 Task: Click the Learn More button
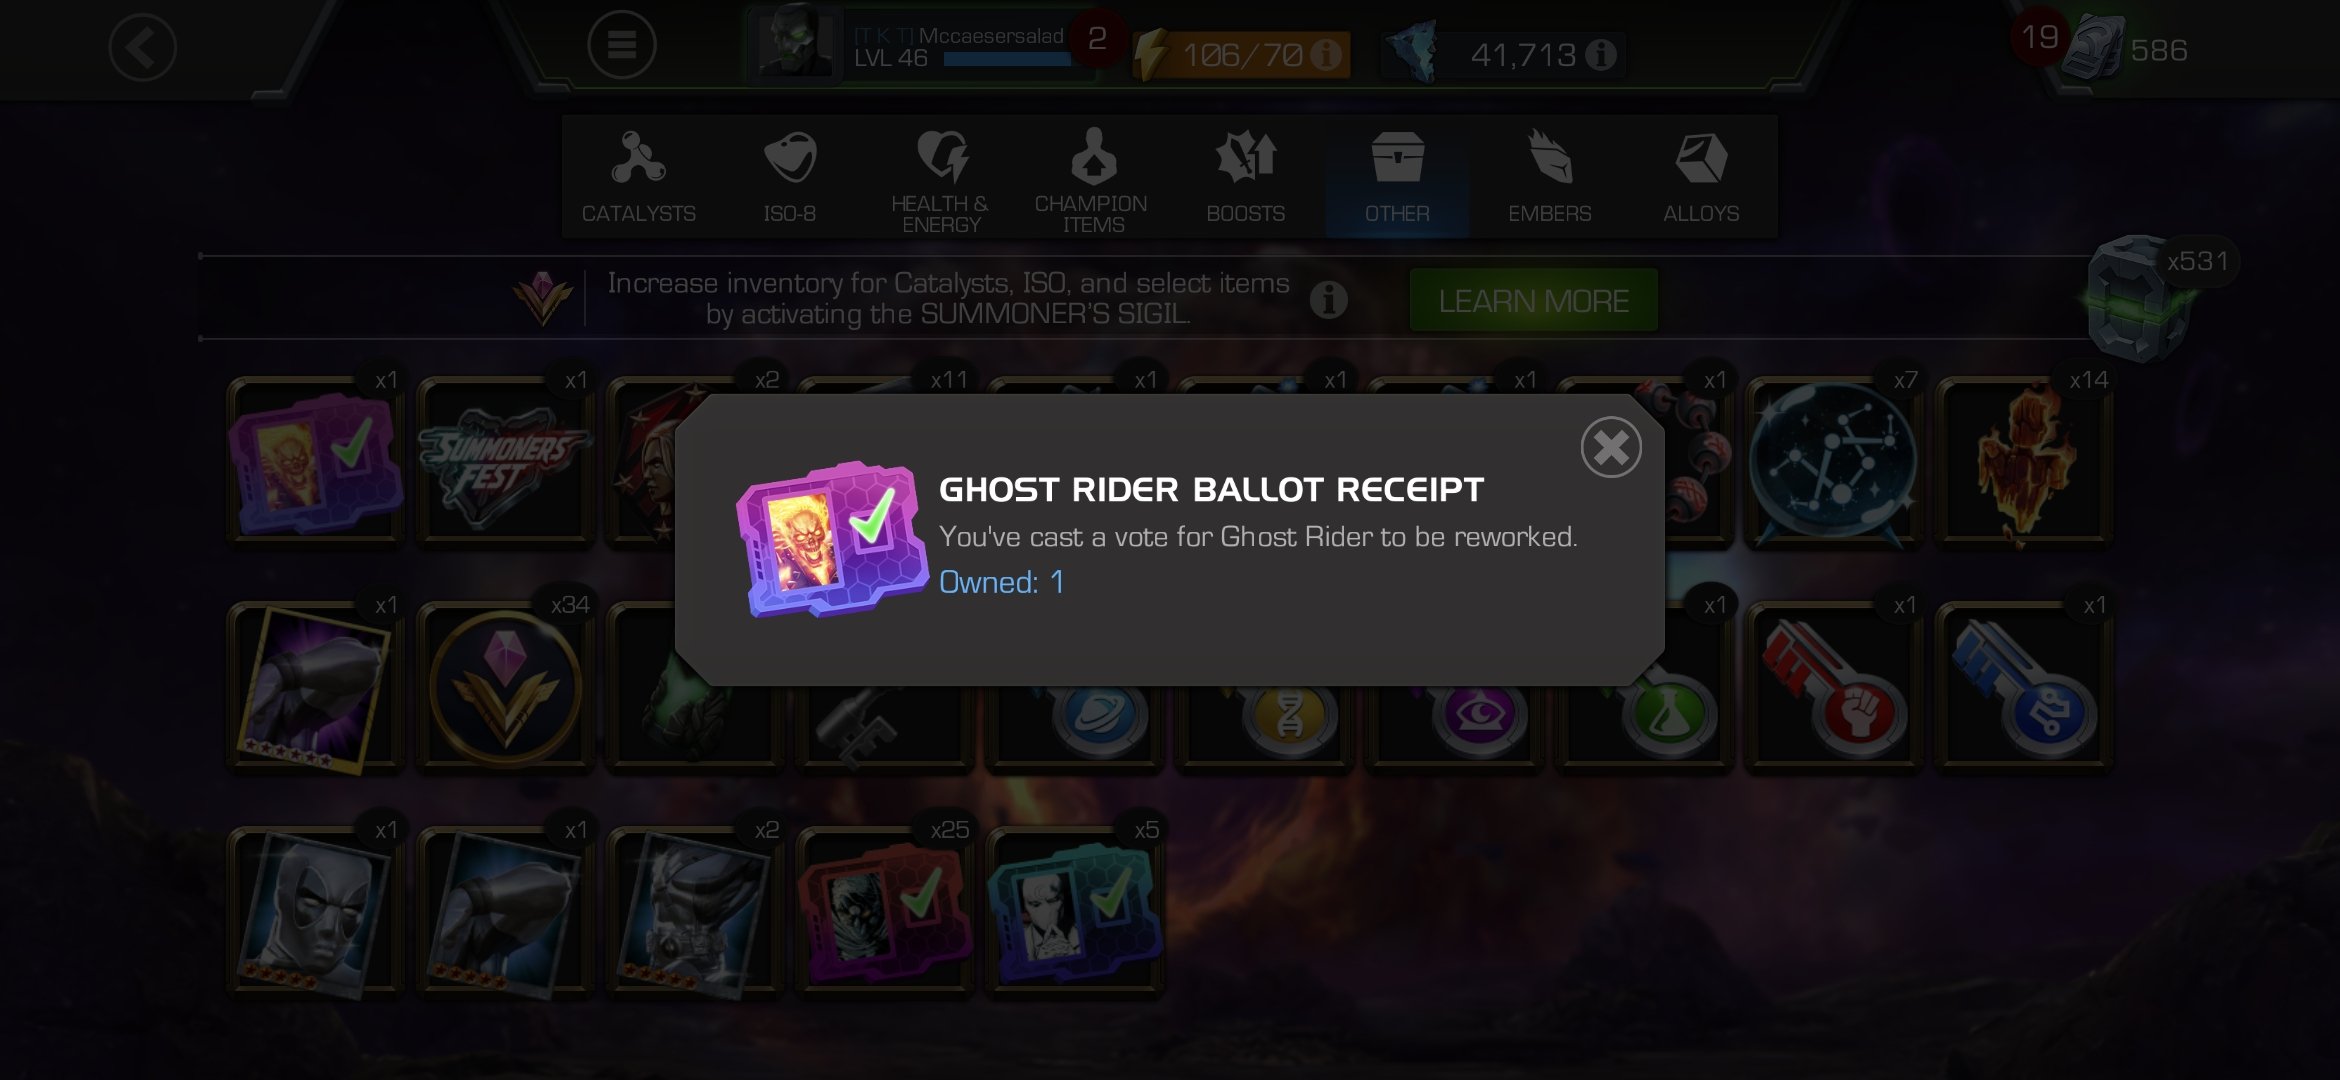(x=1533, y=300)
